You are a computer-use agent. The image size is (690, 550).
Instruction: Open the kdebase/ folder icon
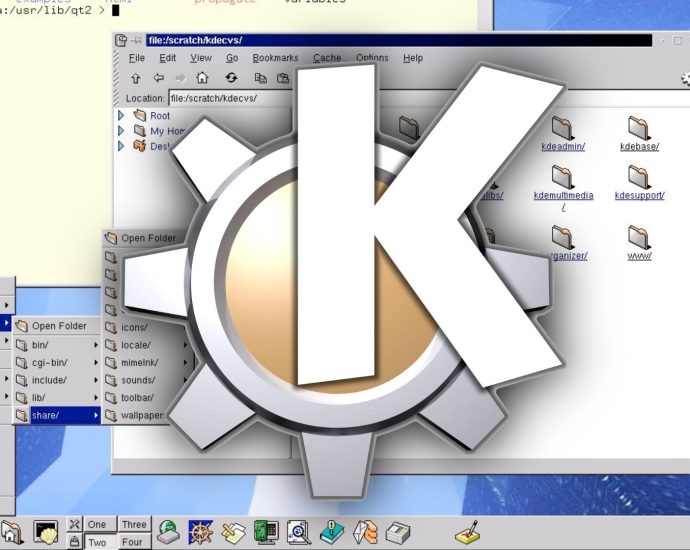tap(639, 128)
